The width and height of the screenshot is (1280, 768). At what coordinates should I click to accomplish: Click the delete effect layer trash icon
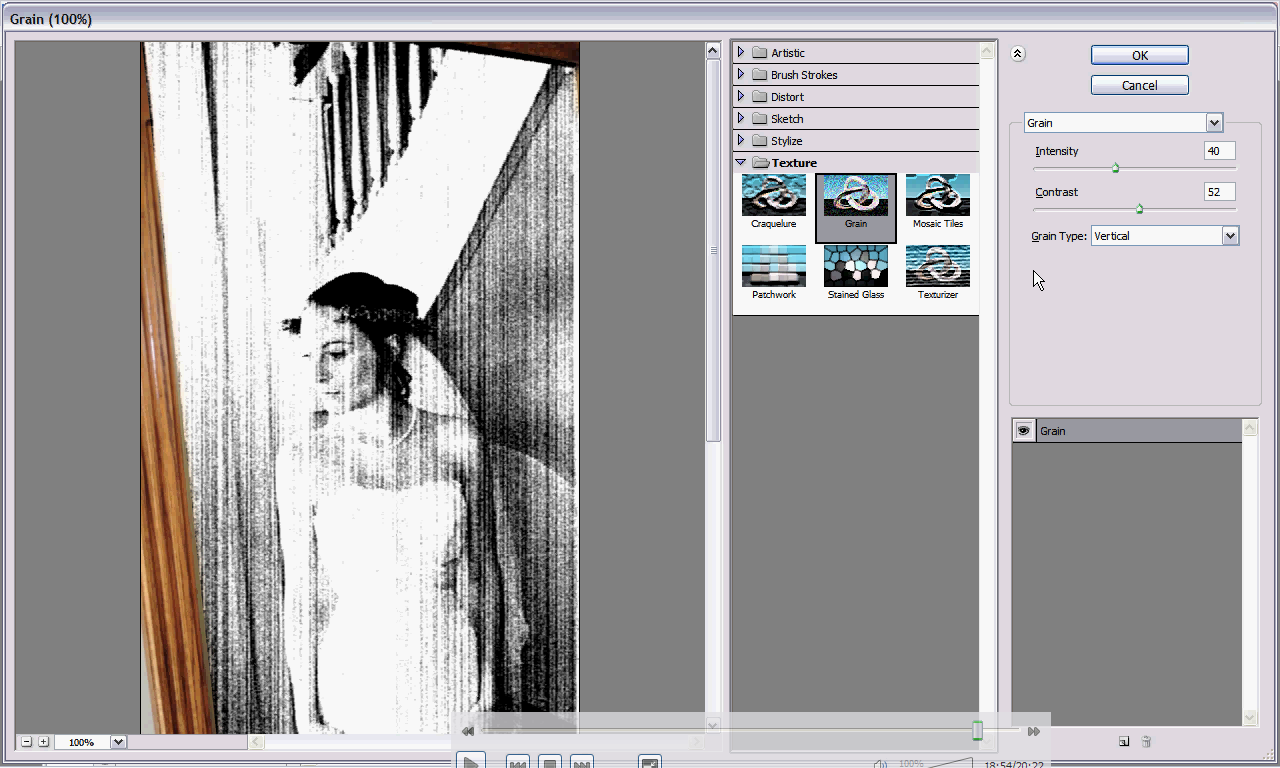(1147, 742)
